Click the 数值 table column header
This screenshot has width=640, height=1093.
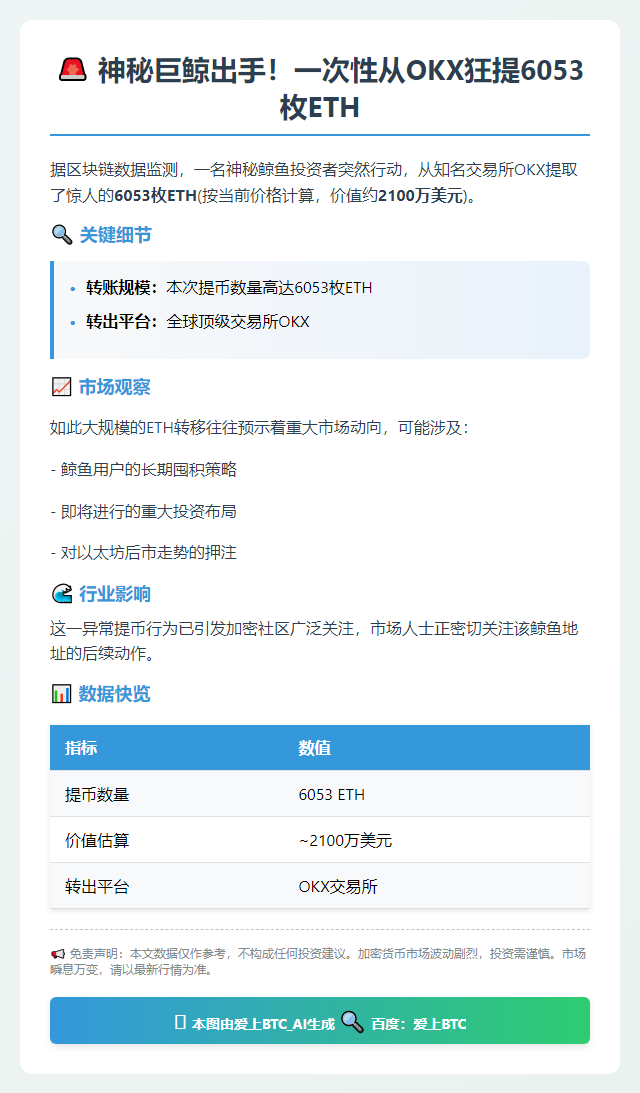(x=314, y=748)
